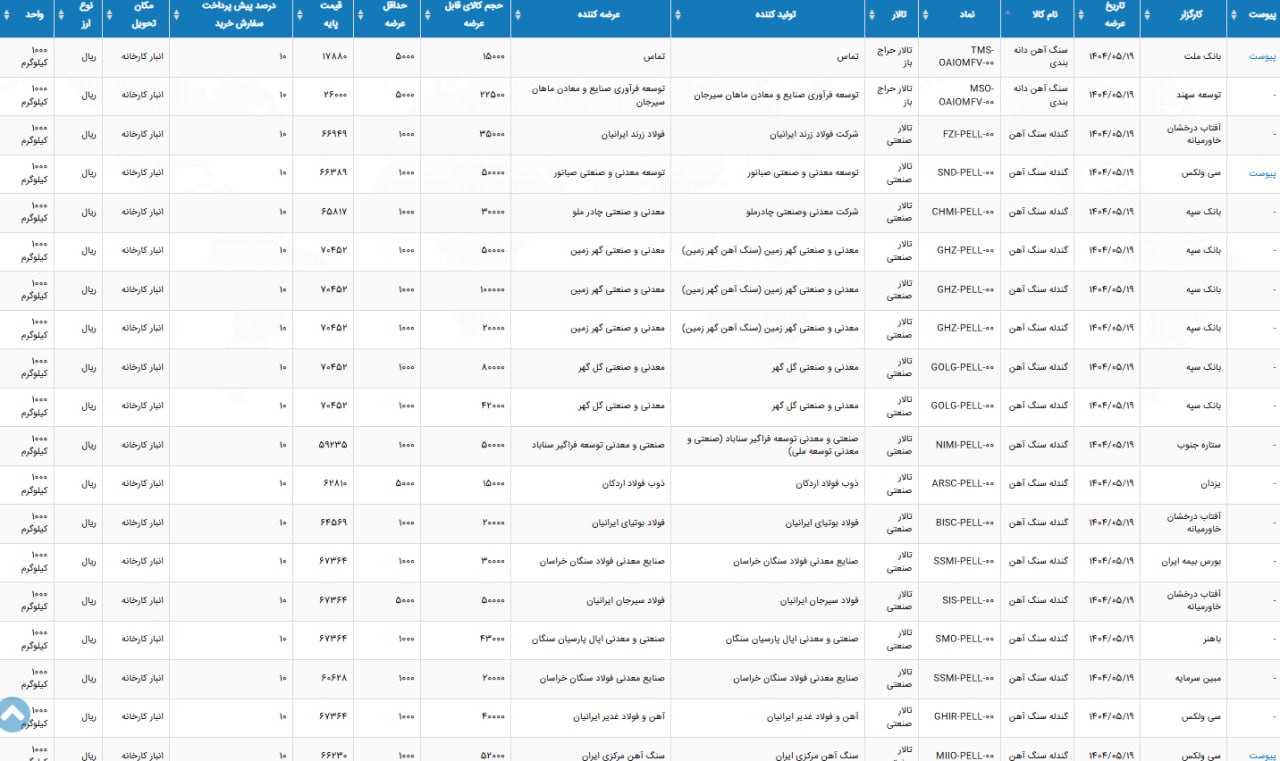Select symbol BISC-PELL-00
Viewport: 1280px width, 761px height.
(966, 522)
